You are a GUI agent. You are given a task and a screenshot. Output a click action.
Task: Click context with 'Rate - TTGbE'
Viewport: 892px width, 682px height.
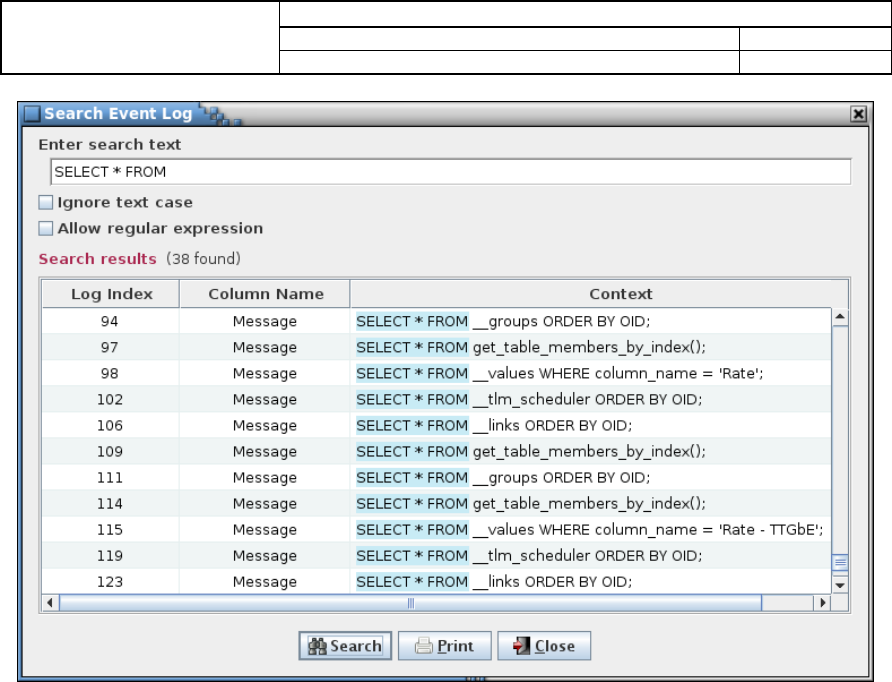(590, 531)
